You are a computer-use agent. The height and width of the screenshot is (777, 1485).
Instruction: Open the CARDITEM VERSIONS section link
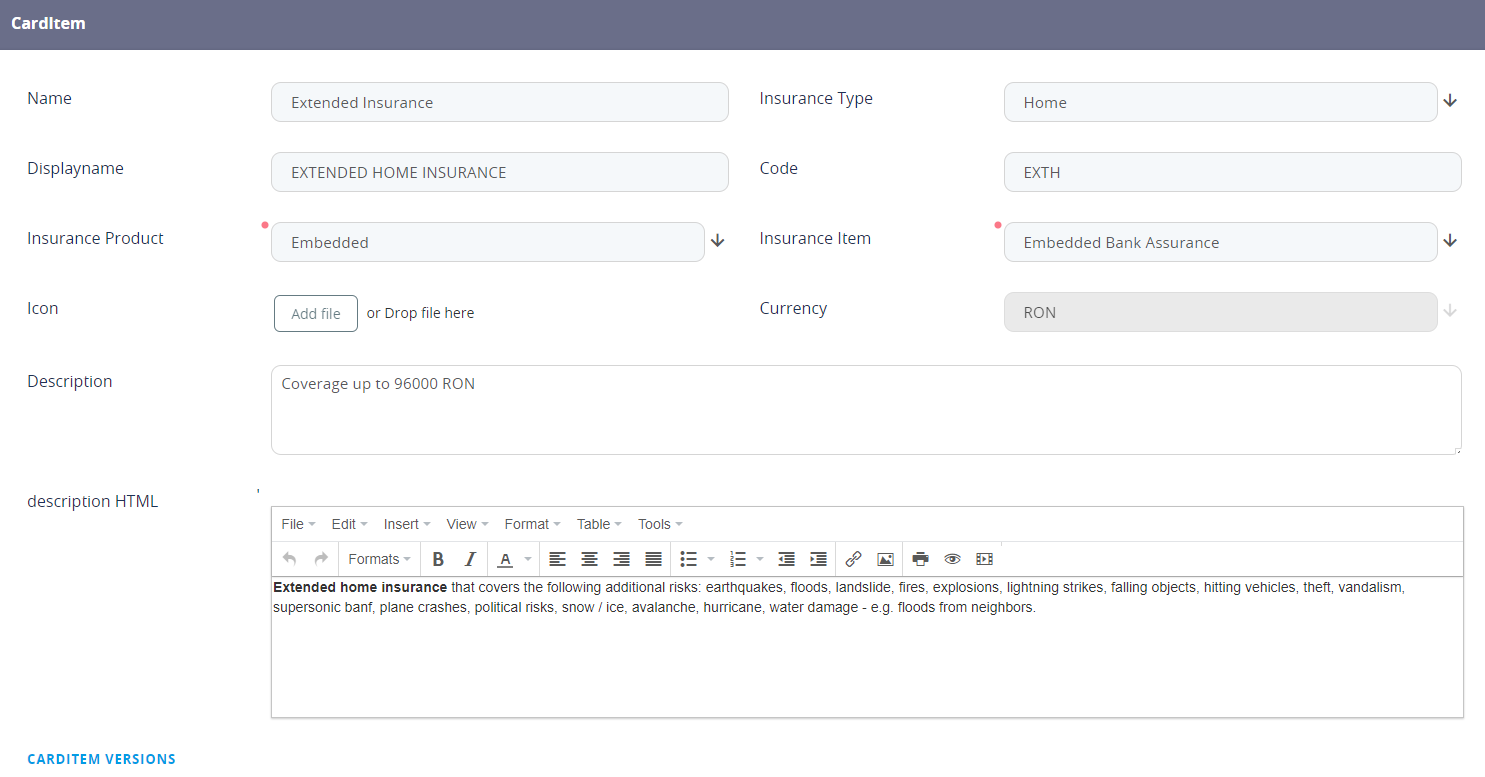pos(101,759)
